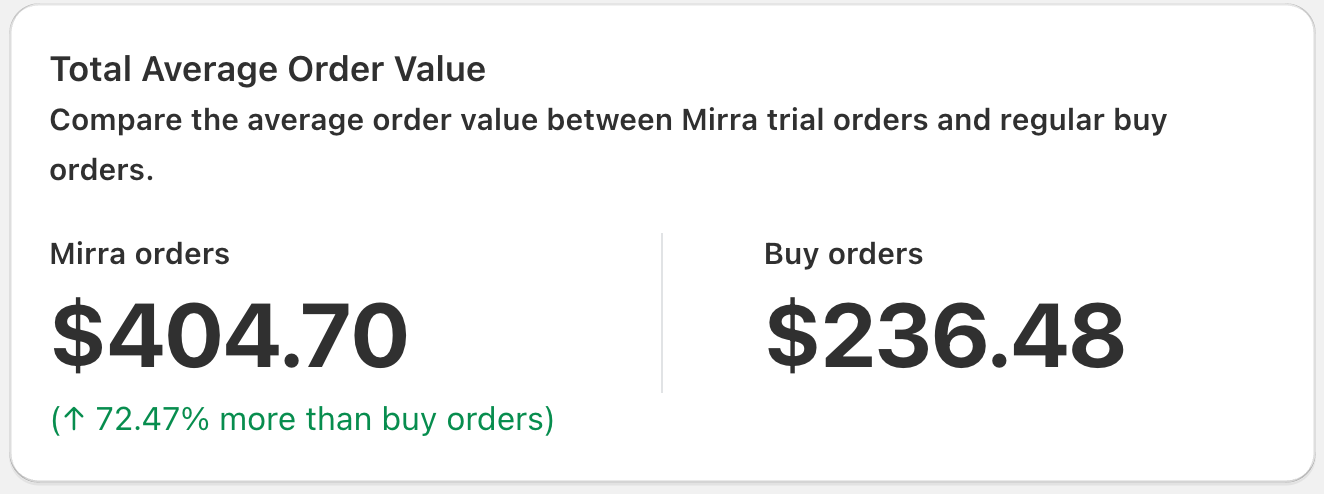This screenshot has height=494, width=1324.
Task: Select the "Mirra orders" label
Action: coord(139,254)
